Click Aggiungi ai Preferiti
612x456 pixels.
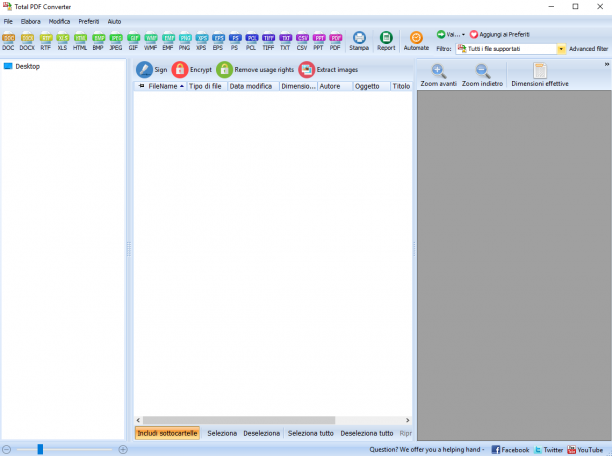(x=500, y=34)
